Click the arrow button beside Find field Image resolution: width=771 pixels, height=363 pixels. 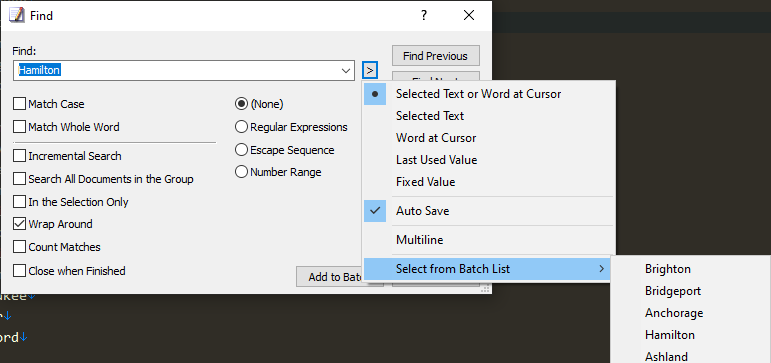click(370, 70)
